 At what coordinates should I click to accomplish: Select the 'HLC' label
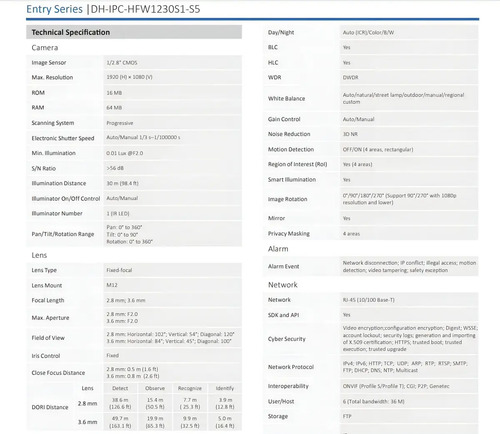click(273, 62)
